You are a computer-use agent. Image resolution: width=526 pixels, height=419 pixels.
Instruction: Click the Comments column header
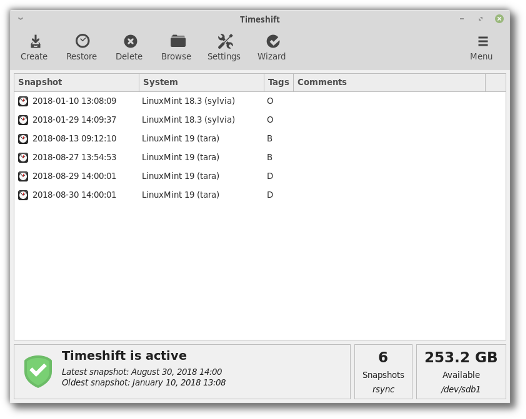click(389, 82)
